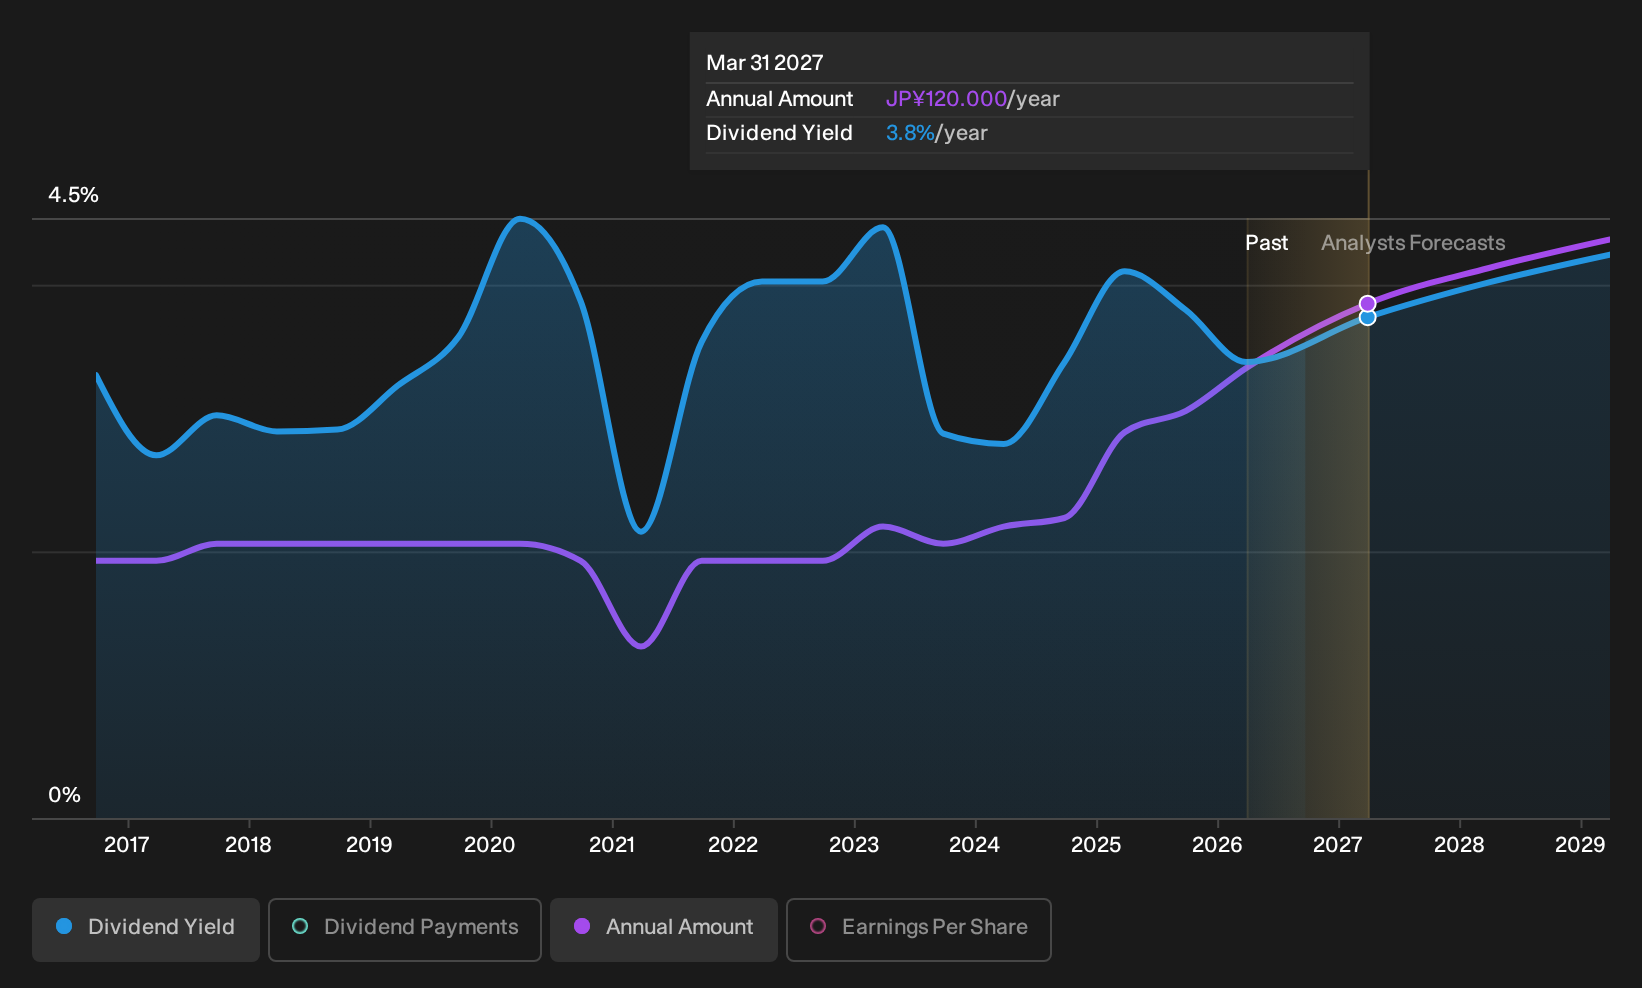This screenshot has width=1642, height=988.
Task: Select the purple Annual Amount data point marker
Action: 1368,304
